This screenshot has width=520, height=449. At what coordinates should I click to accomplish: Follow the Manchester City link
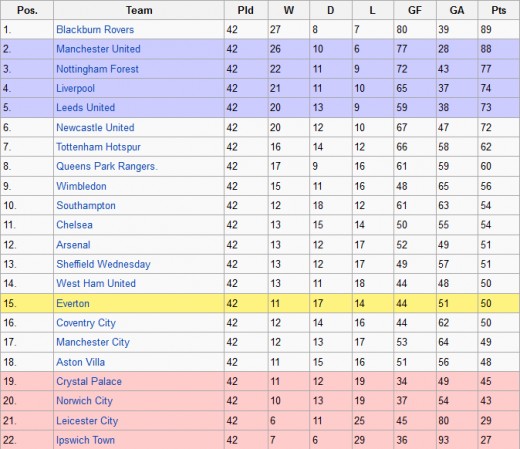point(93,342)
